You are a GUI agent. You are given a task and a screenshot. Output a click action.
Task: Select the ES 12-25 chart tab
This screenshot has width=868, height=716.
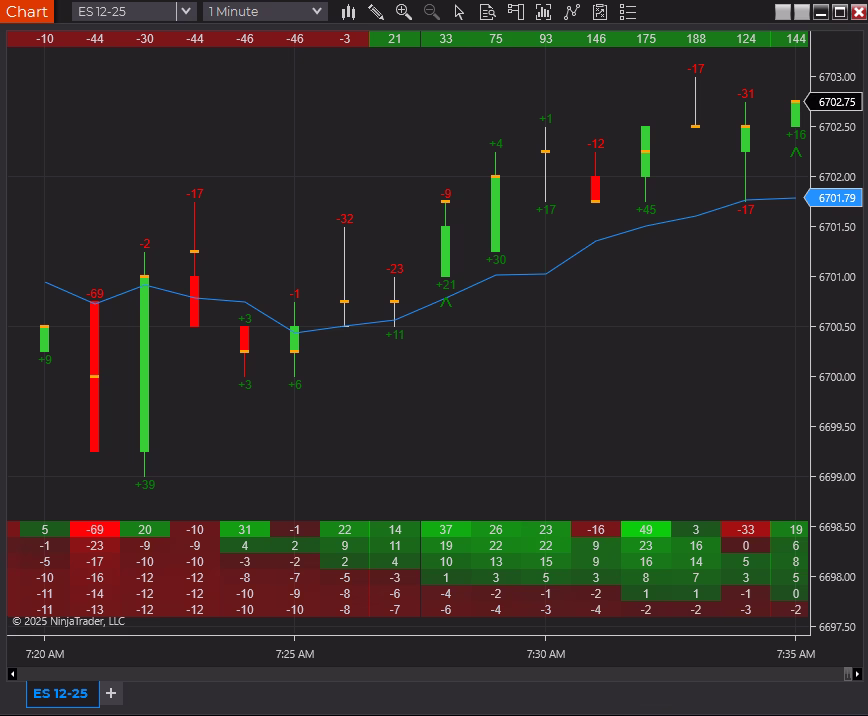[x=60, y=693]
